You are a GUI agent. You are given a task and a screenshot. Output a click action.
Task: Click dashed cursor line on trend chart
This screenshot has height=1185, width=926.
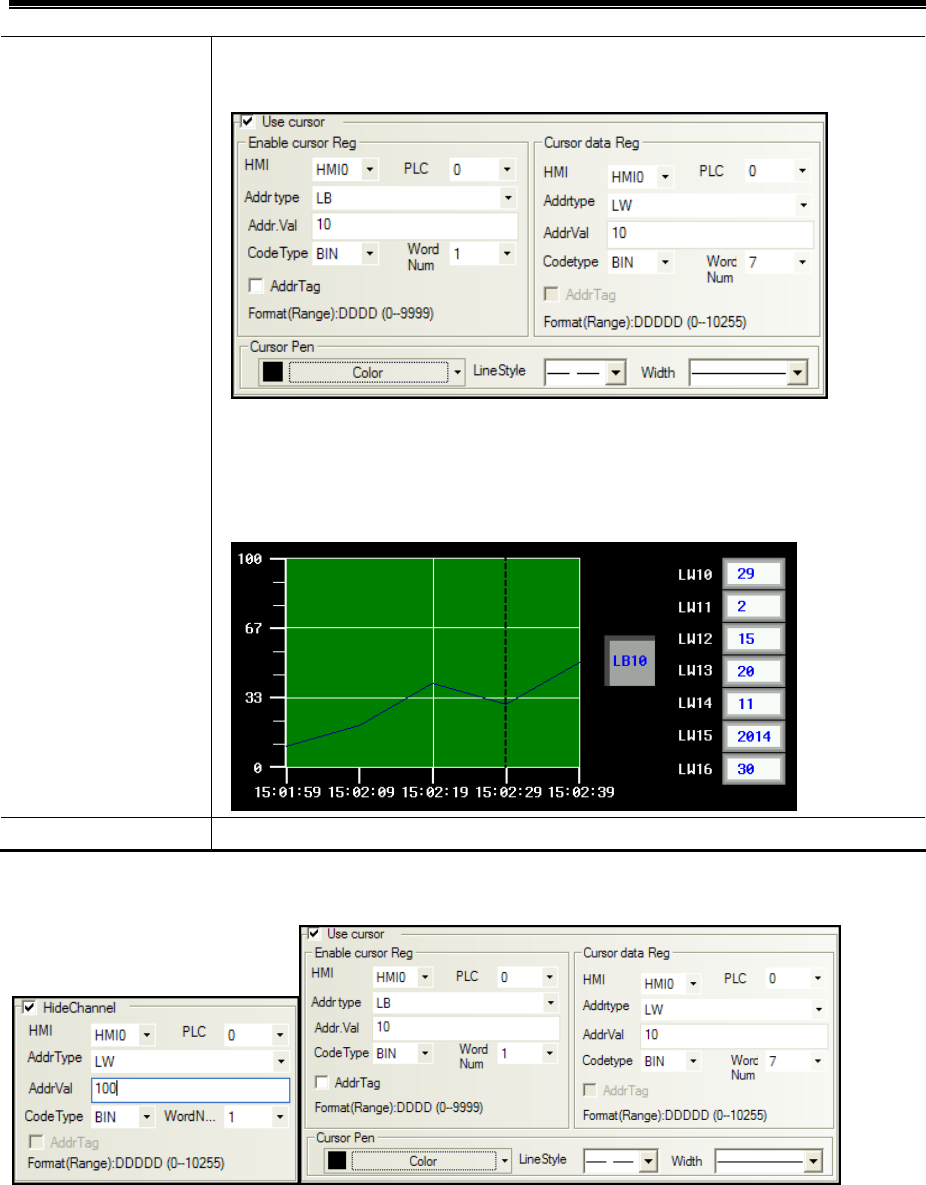click(x=506, y=662)
